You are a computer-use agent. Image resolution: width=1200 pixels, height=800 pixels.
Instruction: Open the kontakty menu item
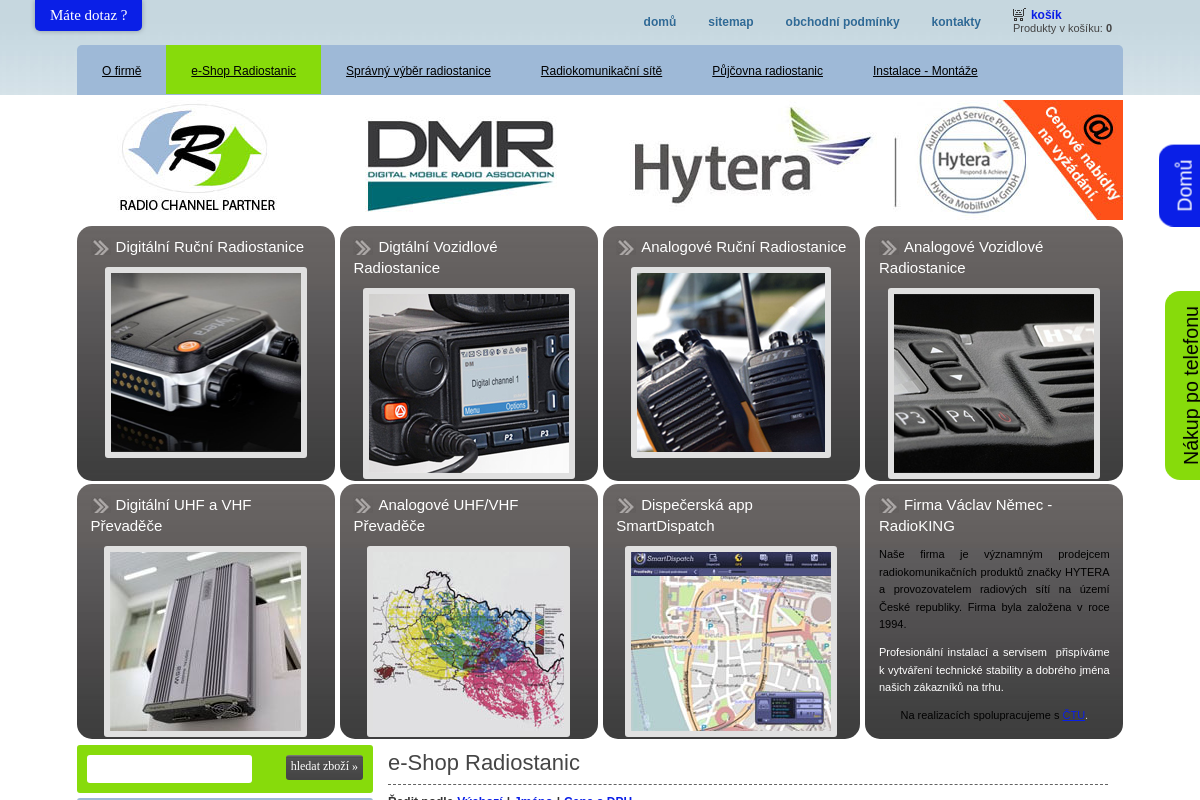(955, 21)
